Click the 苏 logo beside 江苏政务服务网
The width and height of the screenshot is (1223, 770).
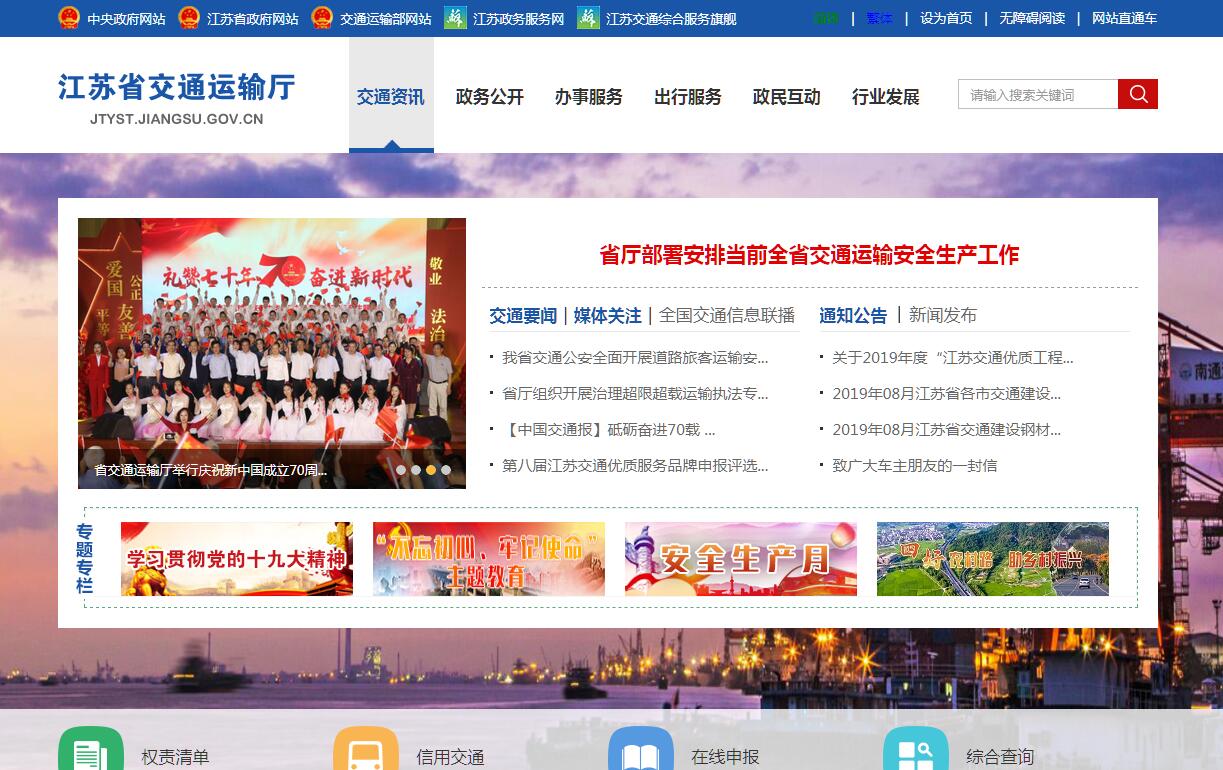coord(455,18)
